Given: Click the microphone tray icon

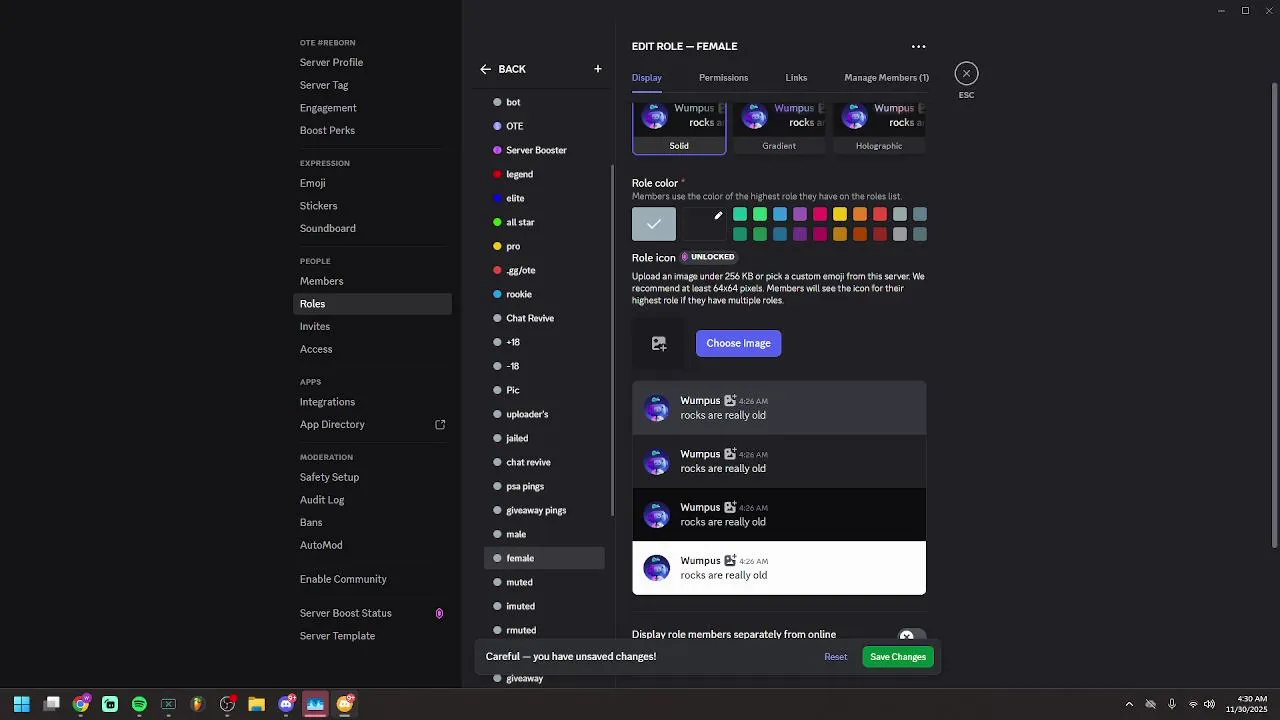Looking at the screenshot, I should [x=1171, y=704].
